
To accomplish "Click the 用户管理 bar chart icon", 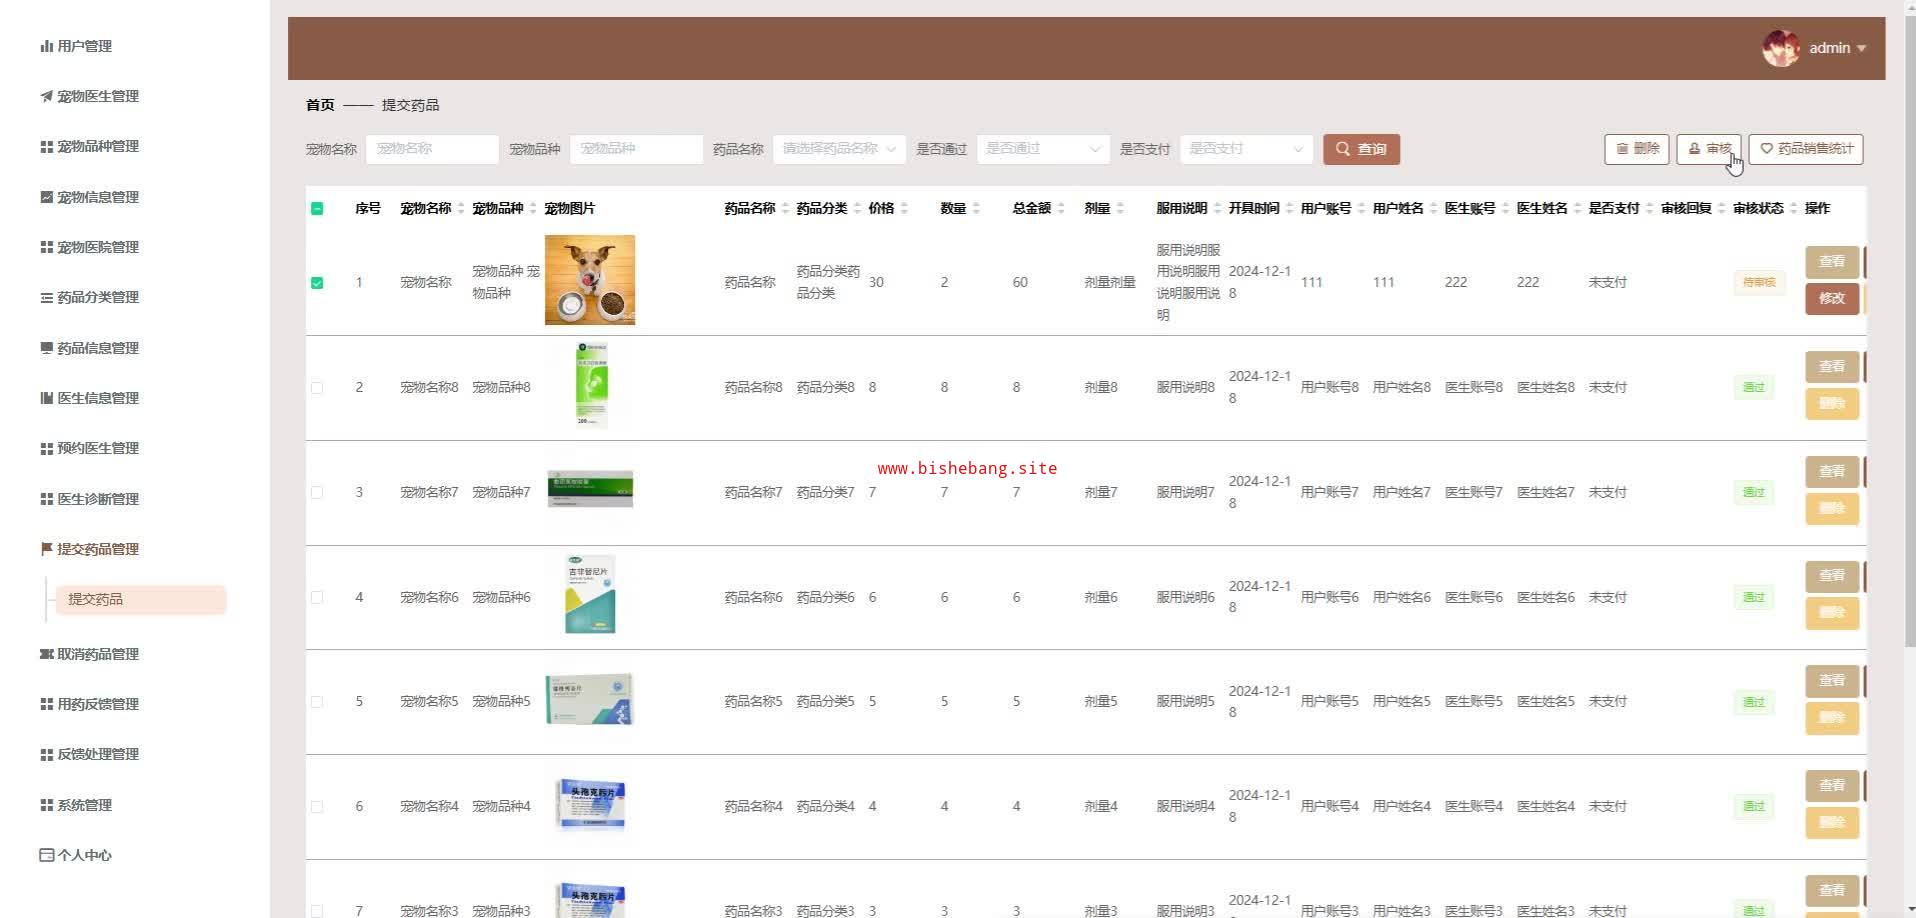I will pyautogui.click(x=46, y=46).
